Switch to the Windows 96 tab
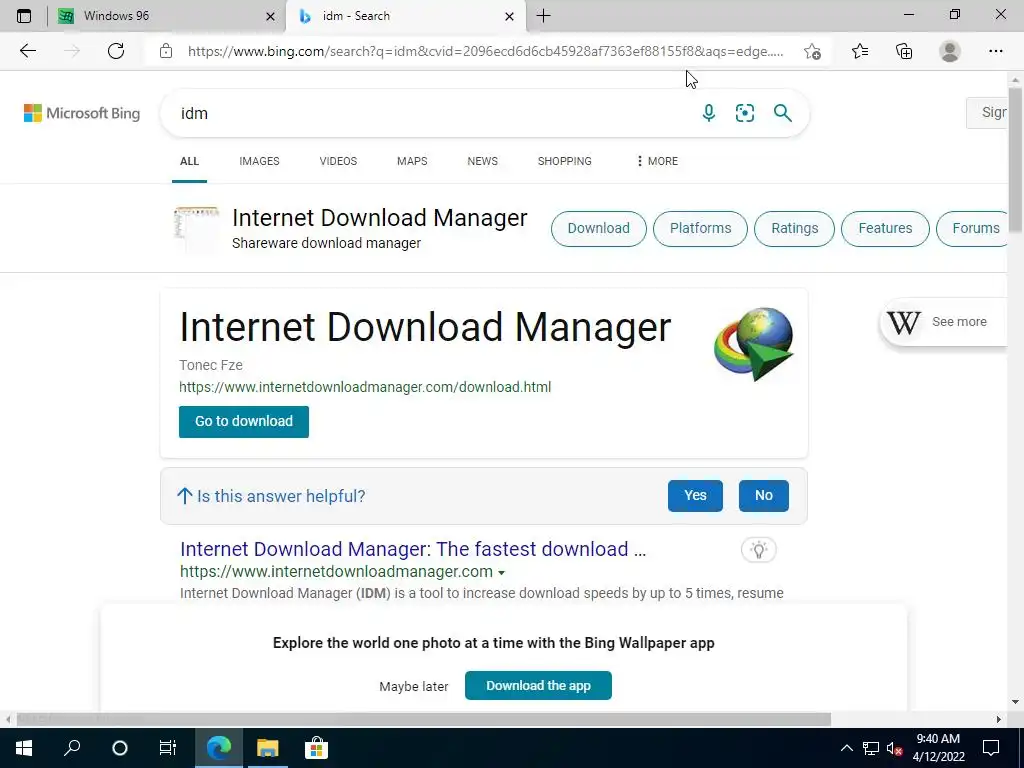Image resolution: width=1024 pixels, height=768 pixels. (166, 16)
